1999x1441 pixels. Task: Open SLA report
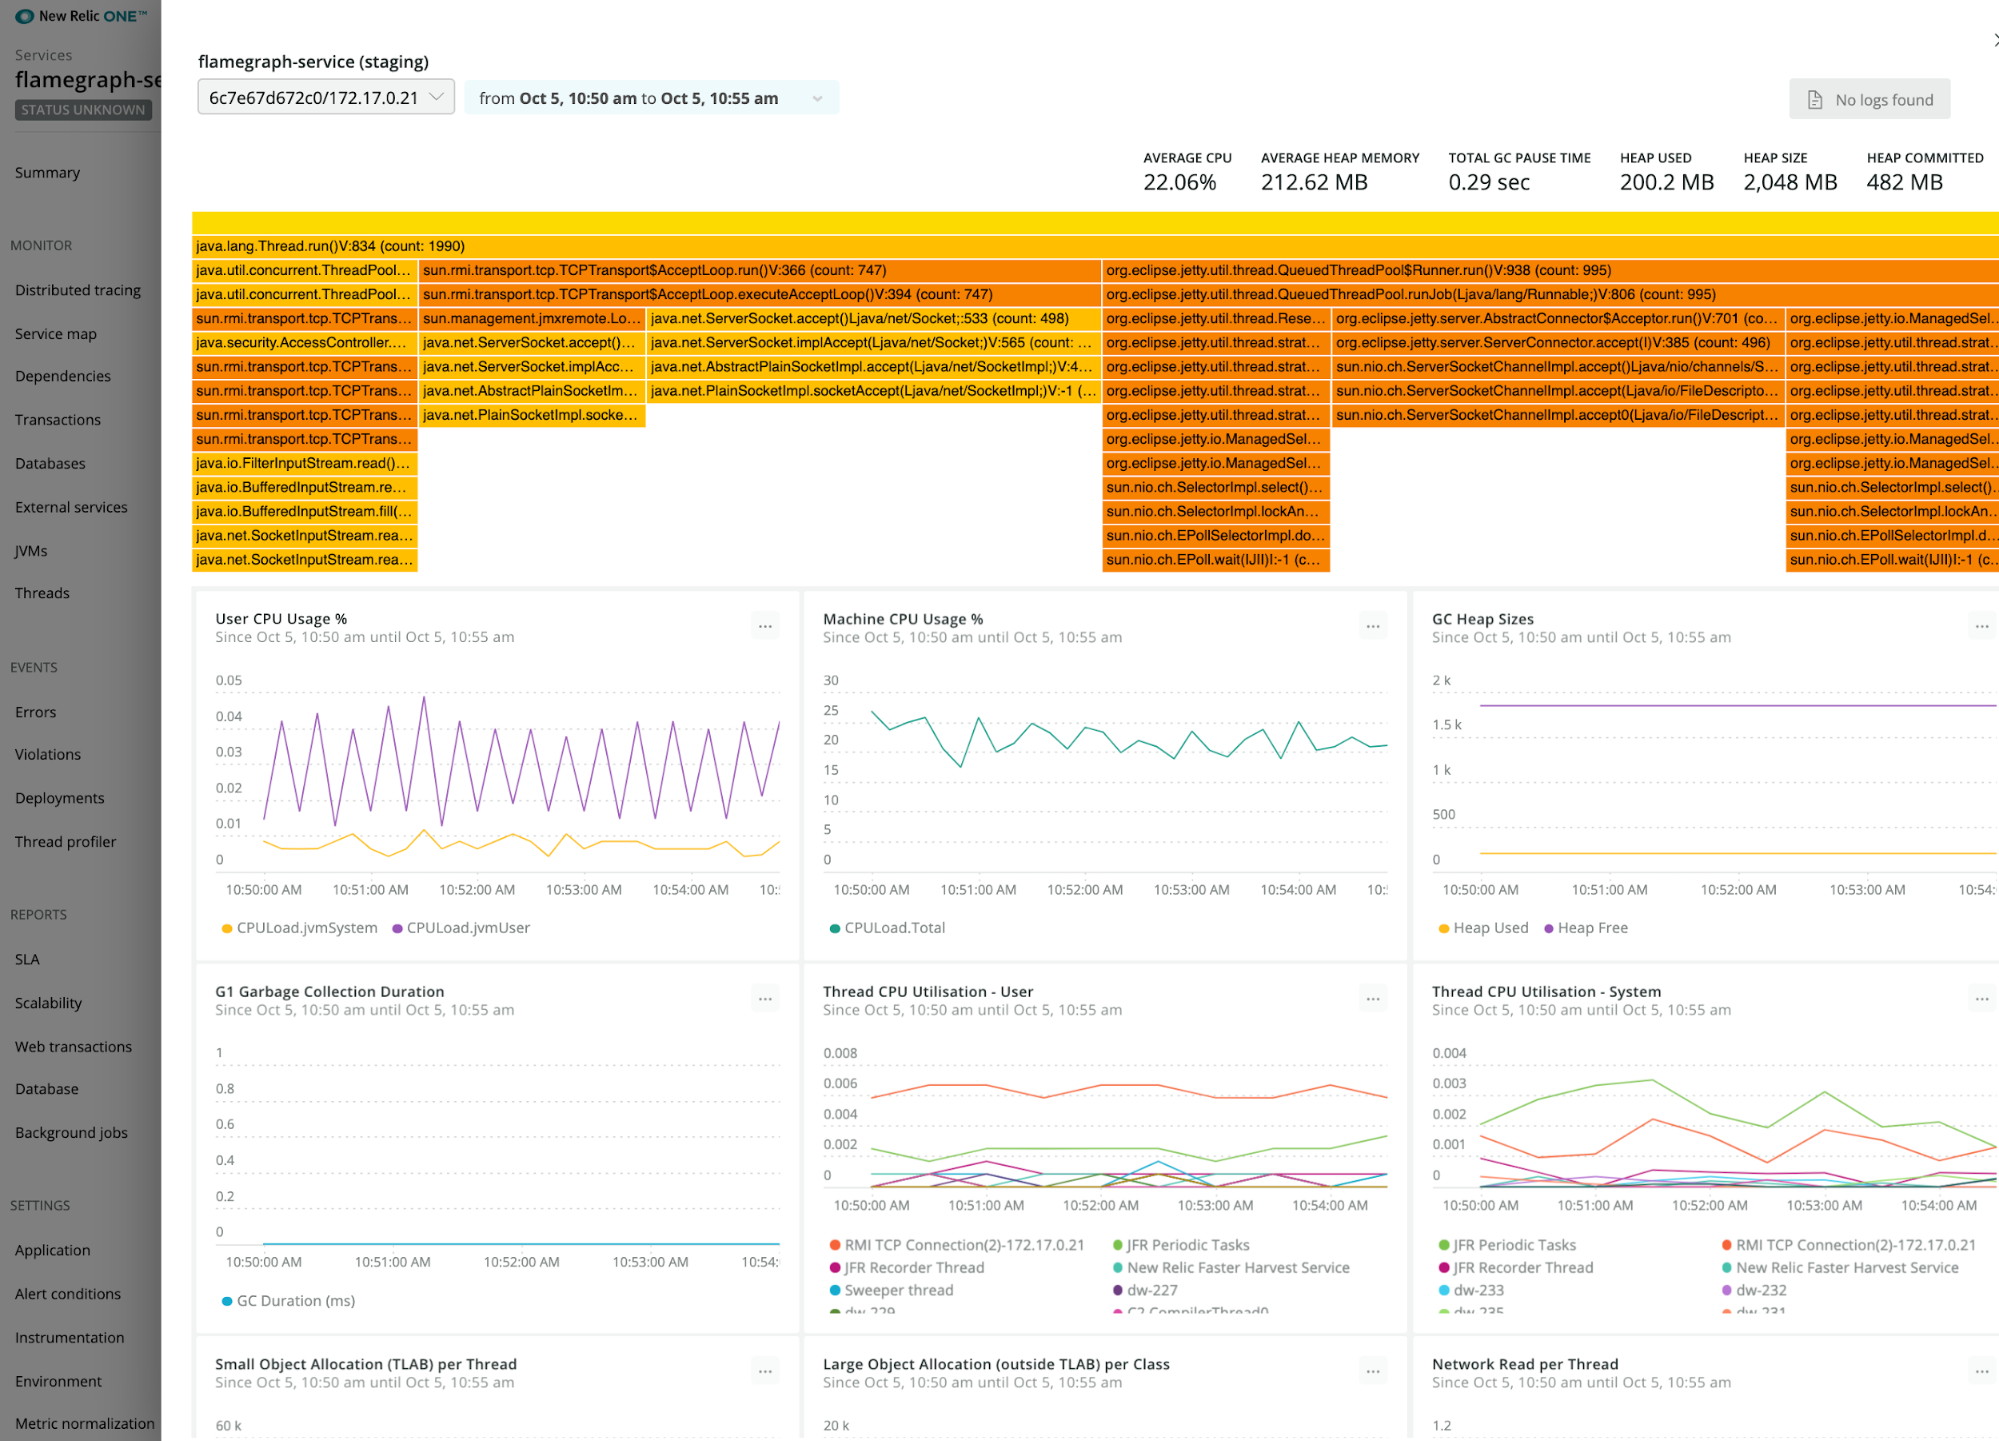[27, 960]
